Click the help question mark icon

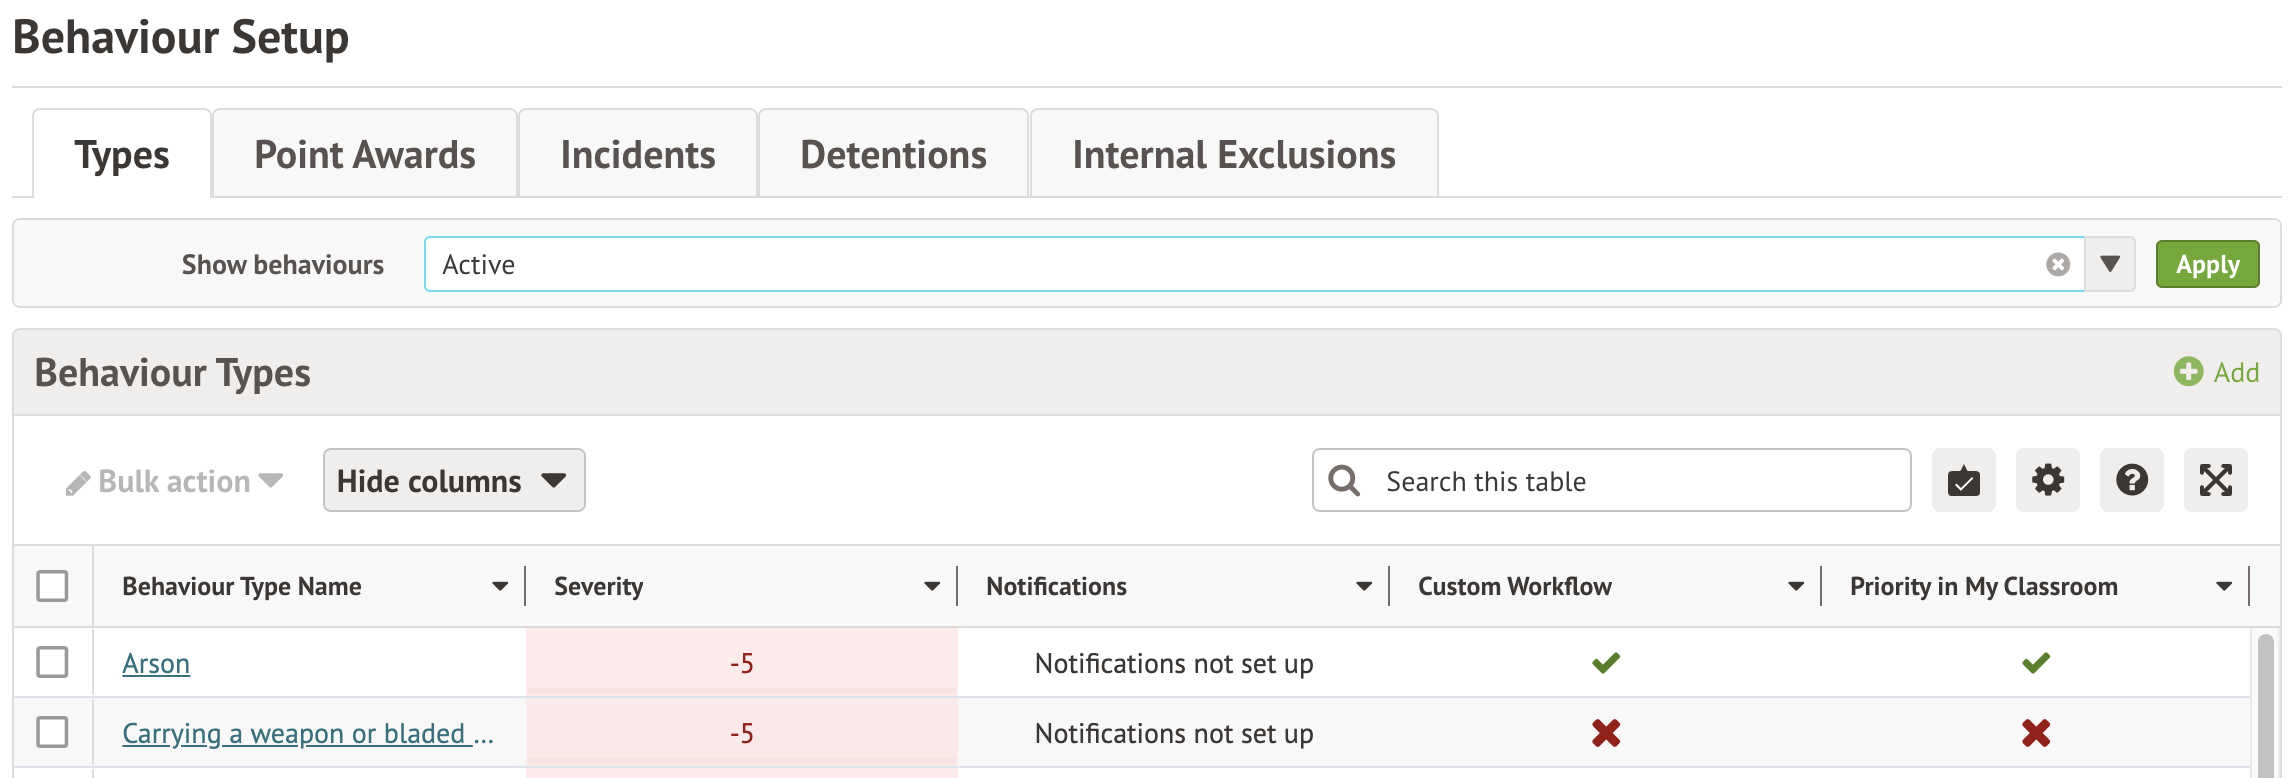pyautogui.click(x=2131, y=481)
